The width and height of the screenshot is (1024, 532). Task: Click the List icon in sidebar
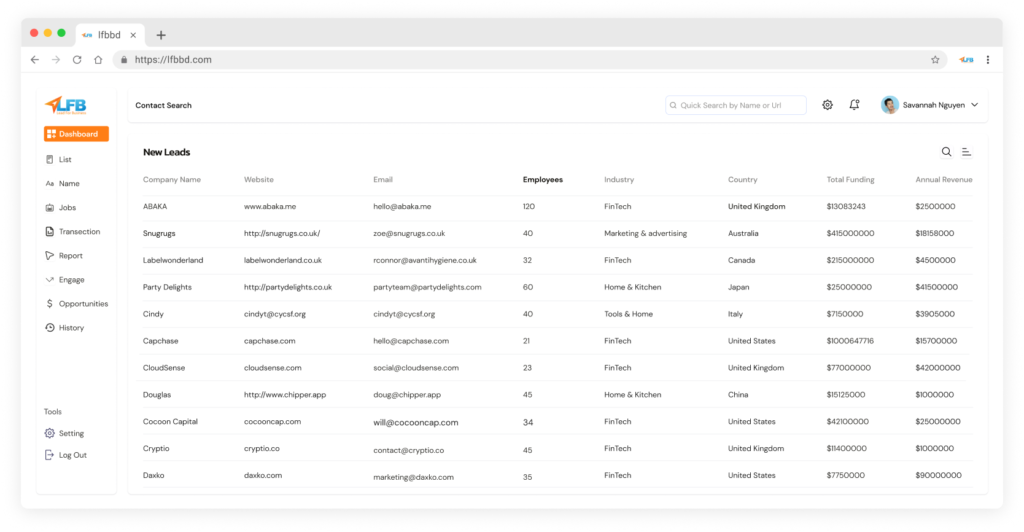coord(50,159)
